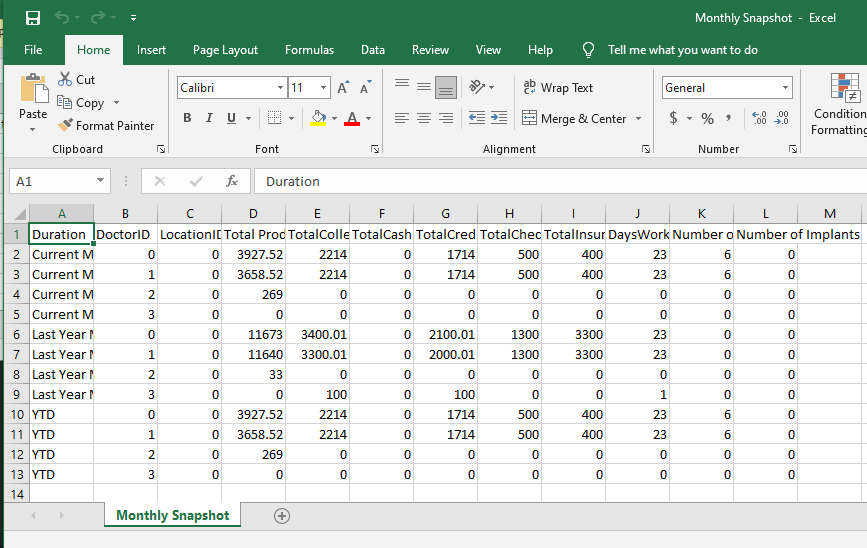Viewport: 867px width, 548px height.
Task: Click the Format Painter brush icon
Action: [66, 126]
